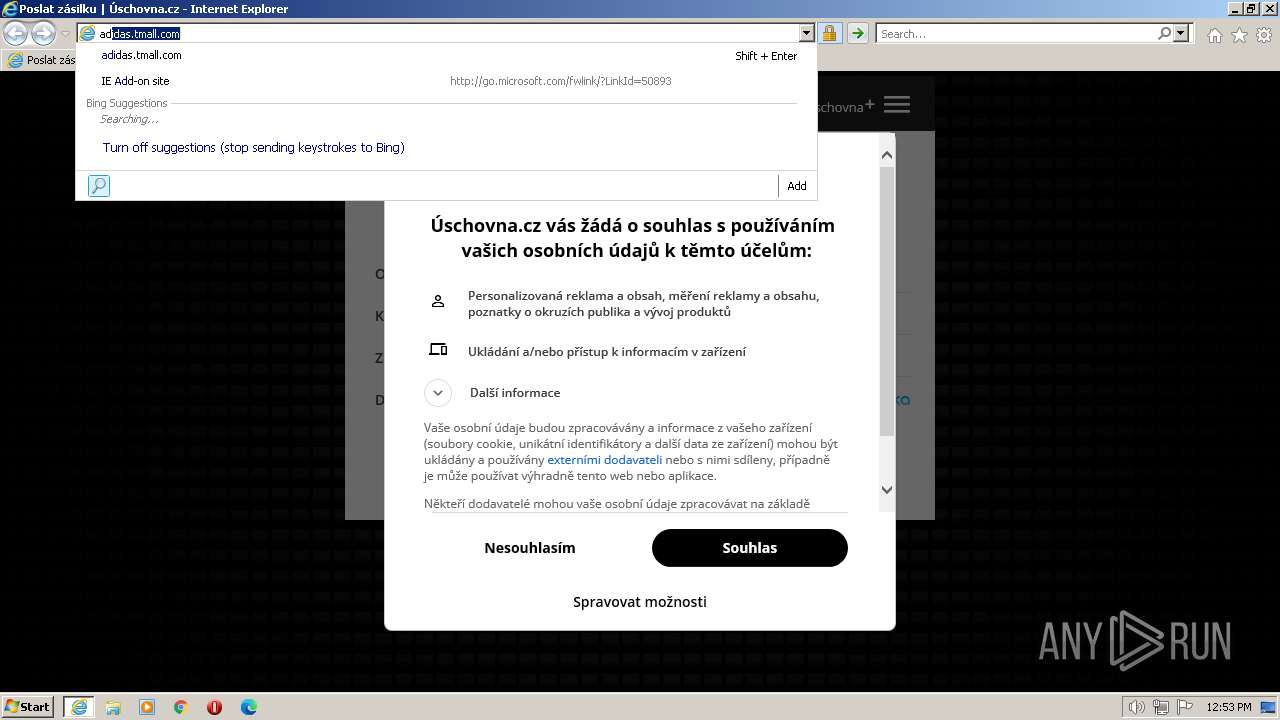This screenshot has width=1280, height=720.
Task: Click the consent dialog scrollbar thumb
Action: pos(887,300)
